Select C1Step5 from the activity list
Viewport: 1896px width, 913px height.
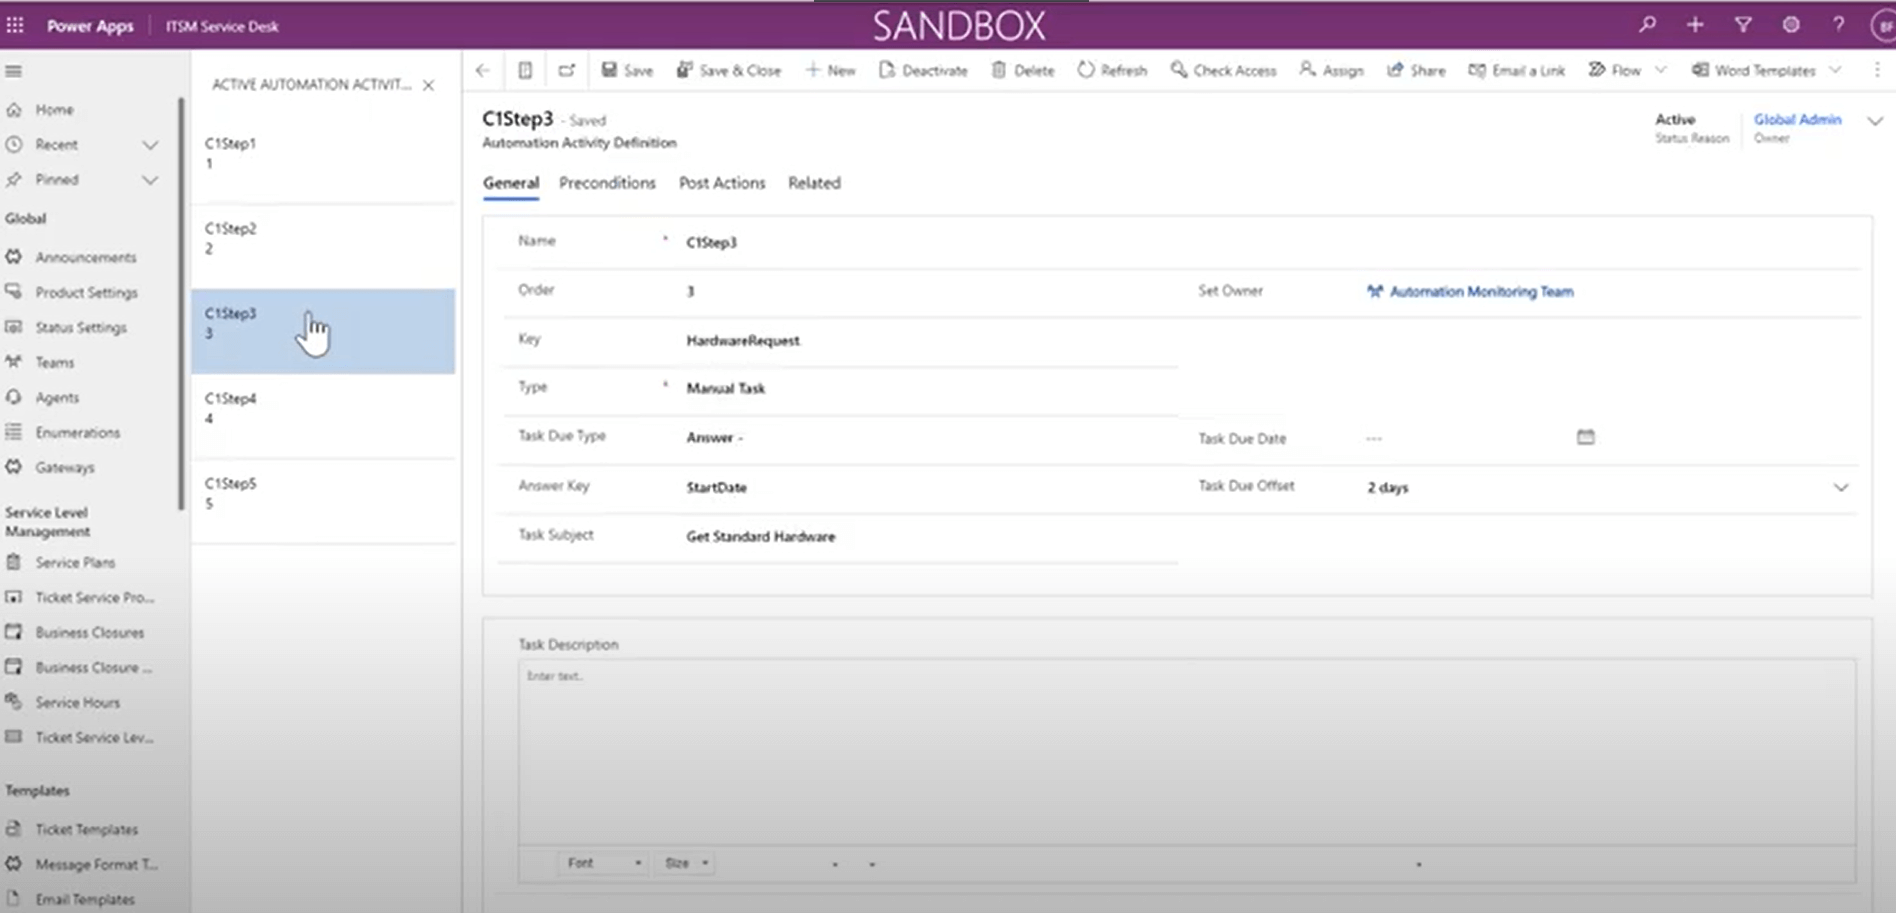pos(300,493)
